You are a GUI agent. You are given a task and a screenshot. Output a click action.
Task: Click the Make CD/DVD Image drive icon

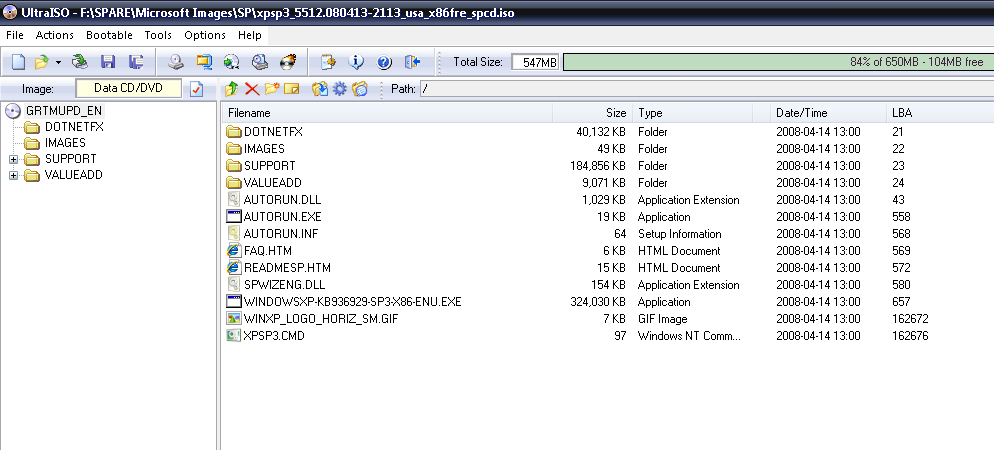176,62
